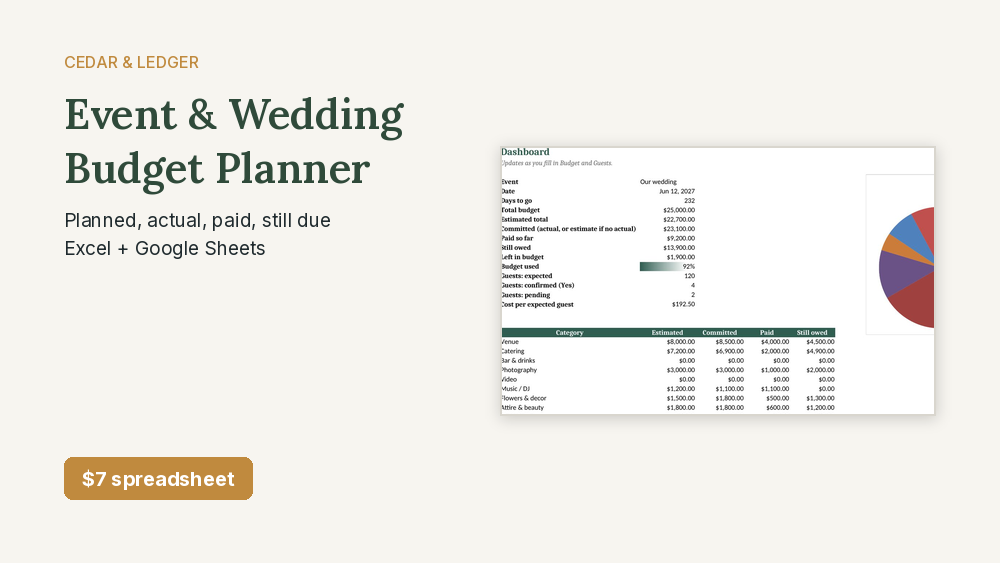
Task: Click the "Planned, actual, paid, still due" line
Action: [198, 221]
